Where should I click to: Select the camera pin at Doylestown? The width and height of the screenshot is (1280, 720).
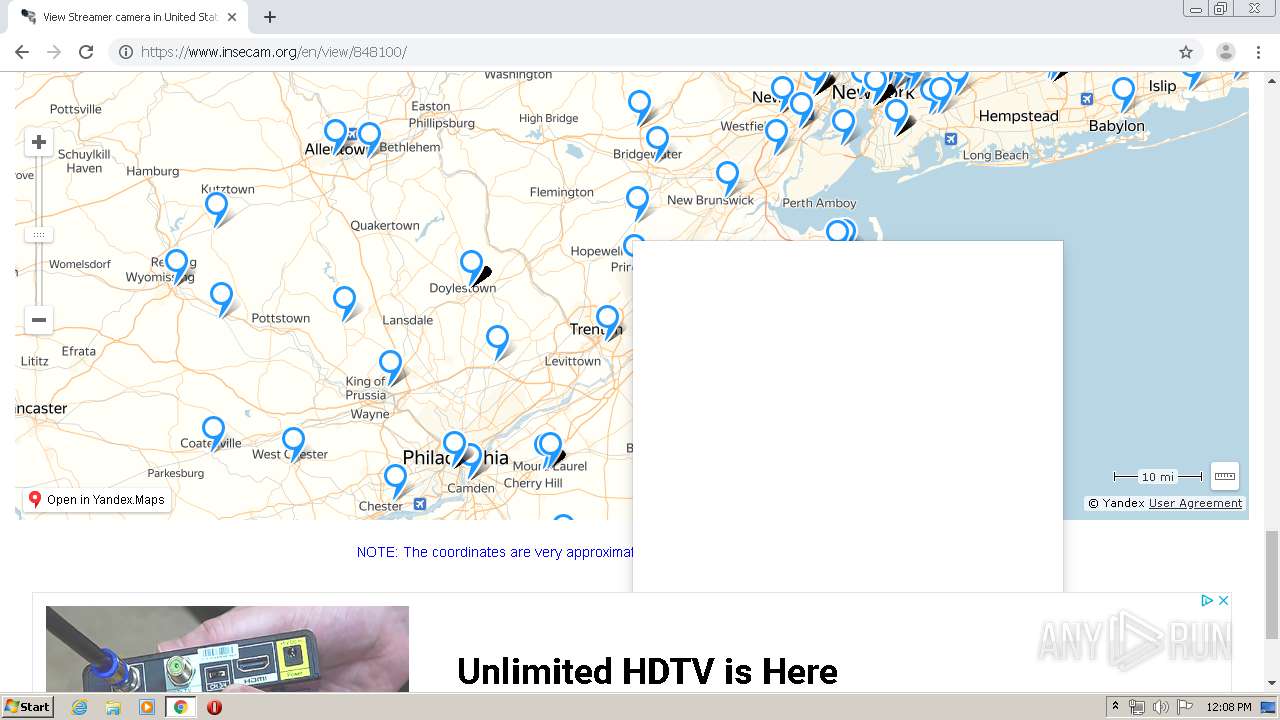click(x=471, y=266)
